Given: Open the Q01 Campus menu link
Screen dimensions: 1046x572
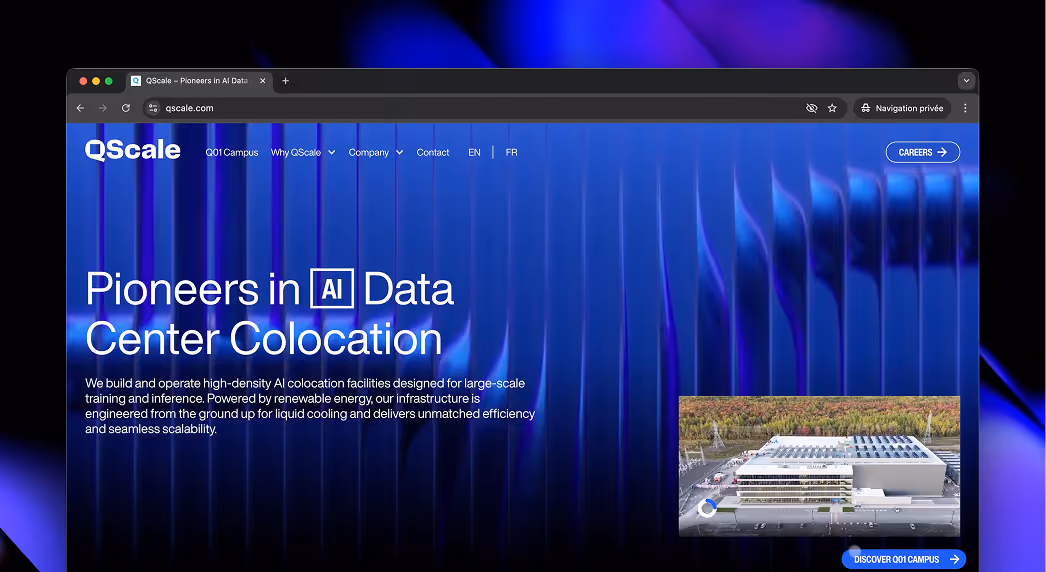Looking at the screenshot, I should tap(231, 153).
